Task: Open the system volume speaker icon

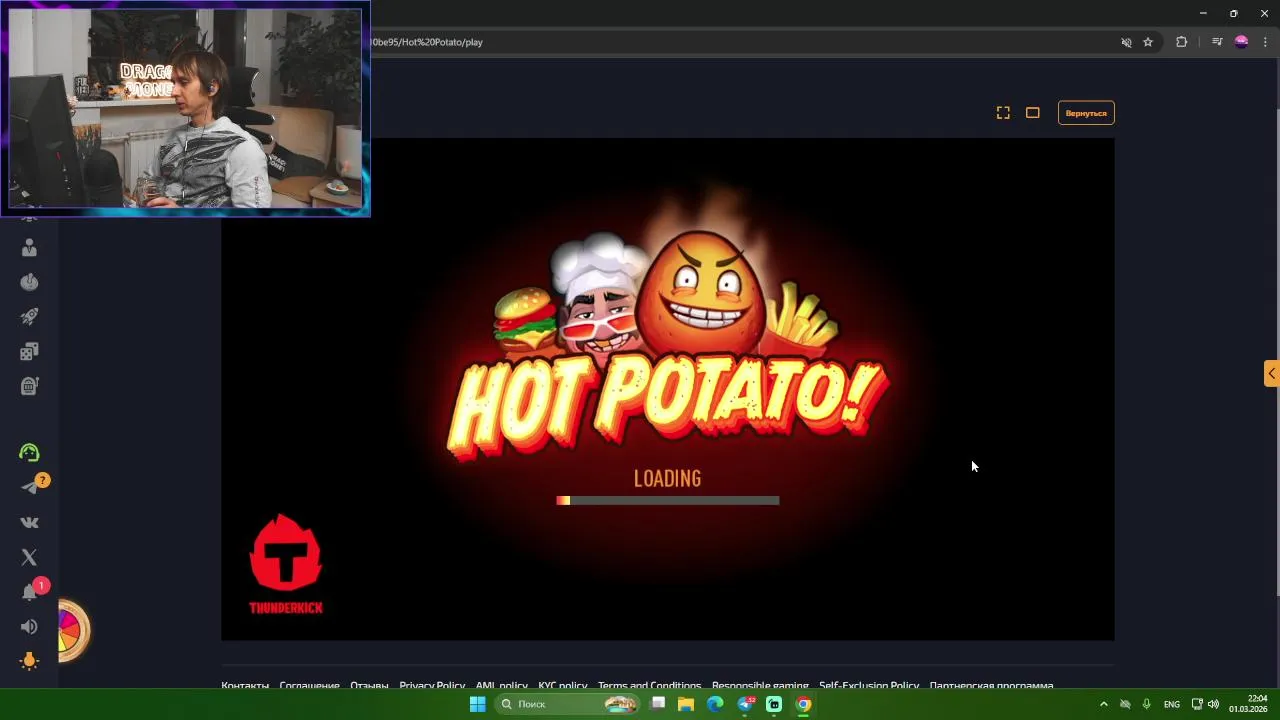Action: 1213,704
